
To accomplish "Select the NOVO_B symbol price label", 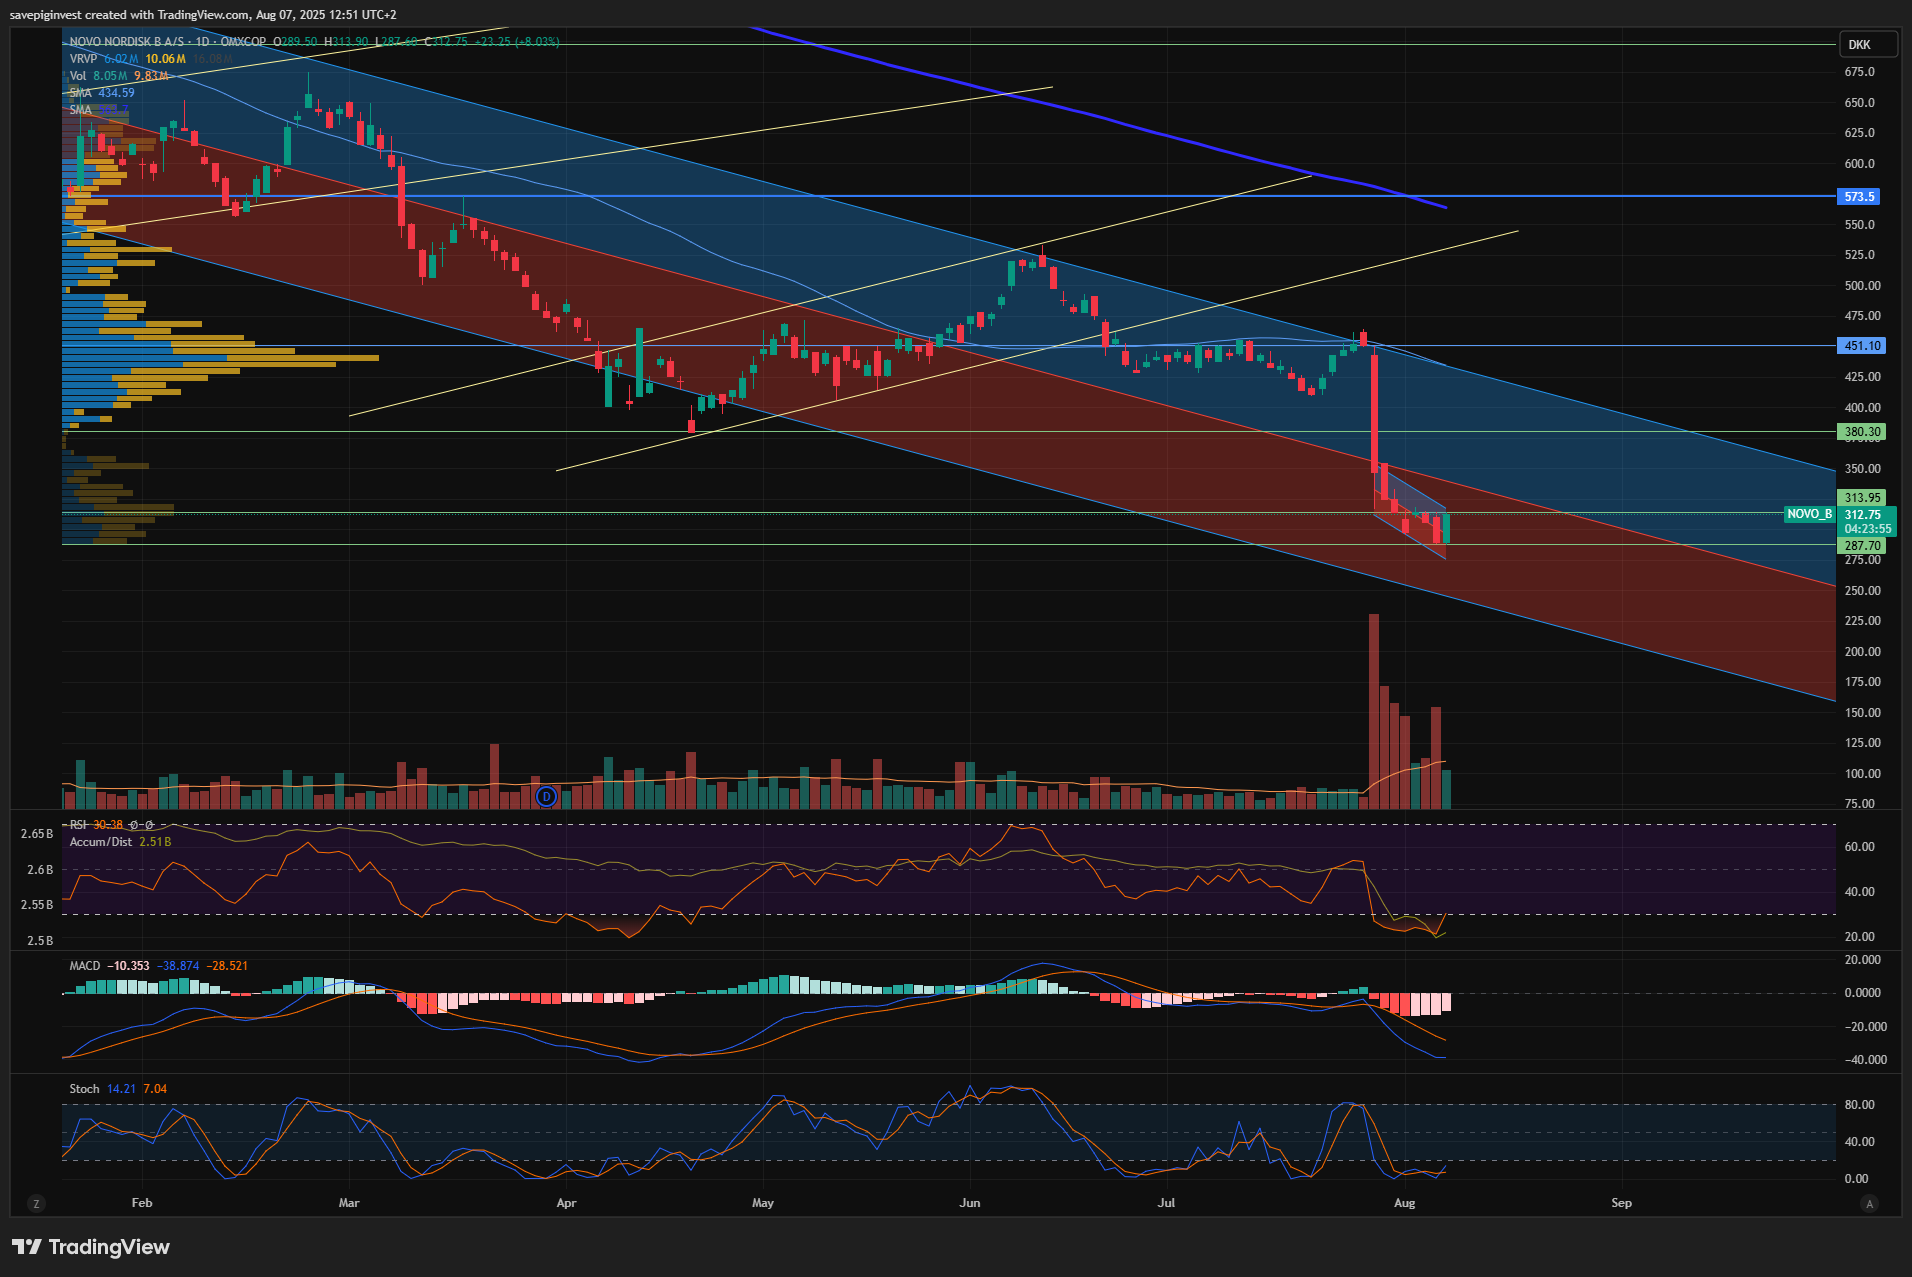I will click(x=1810, y=514).
